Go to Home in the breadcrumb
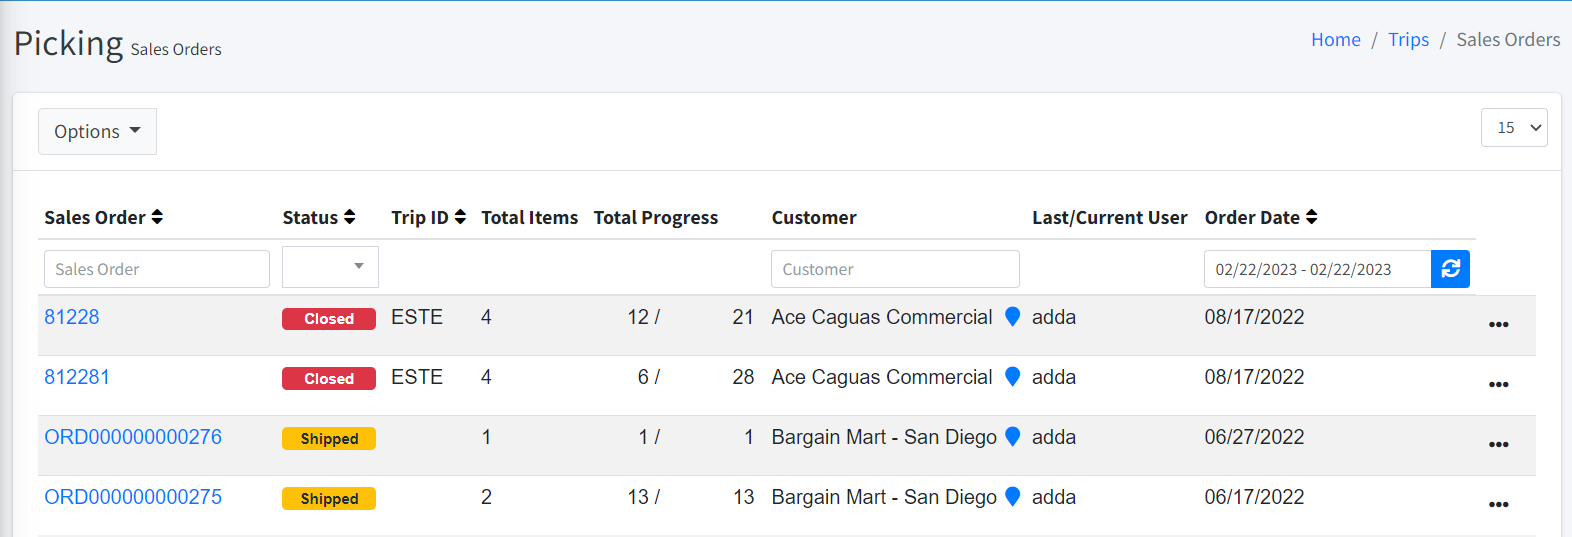 1335,40
